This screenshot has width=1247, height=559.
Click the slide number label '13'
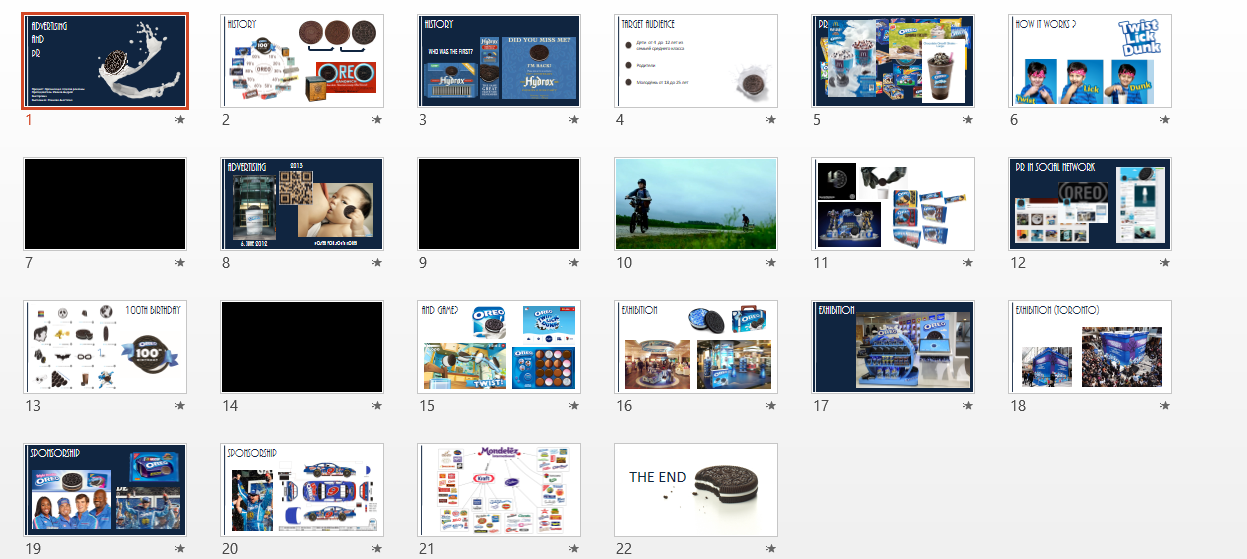point(33,406)
